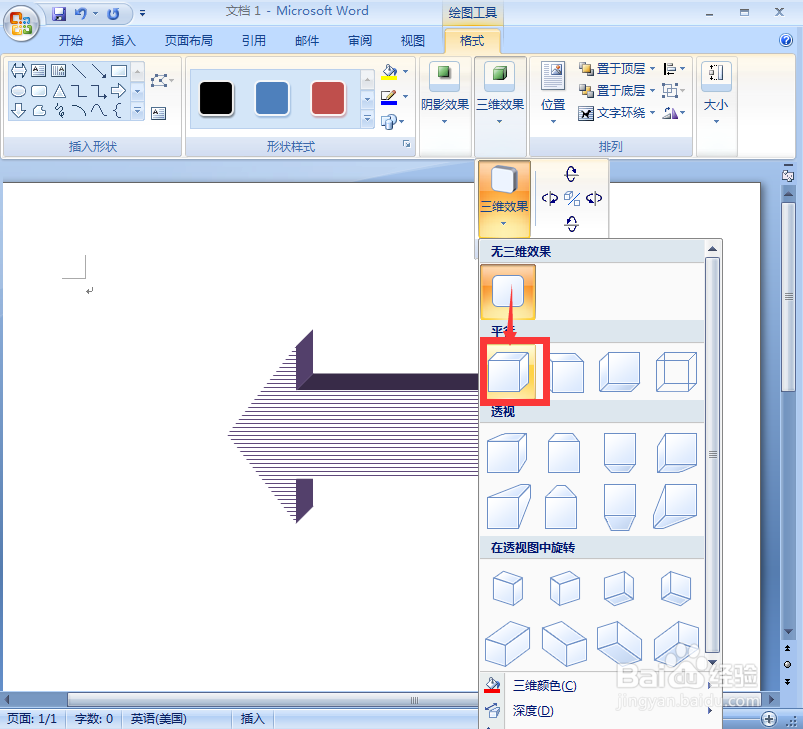Pick the oval shape from gallery
803x729 pixels.
18,91
